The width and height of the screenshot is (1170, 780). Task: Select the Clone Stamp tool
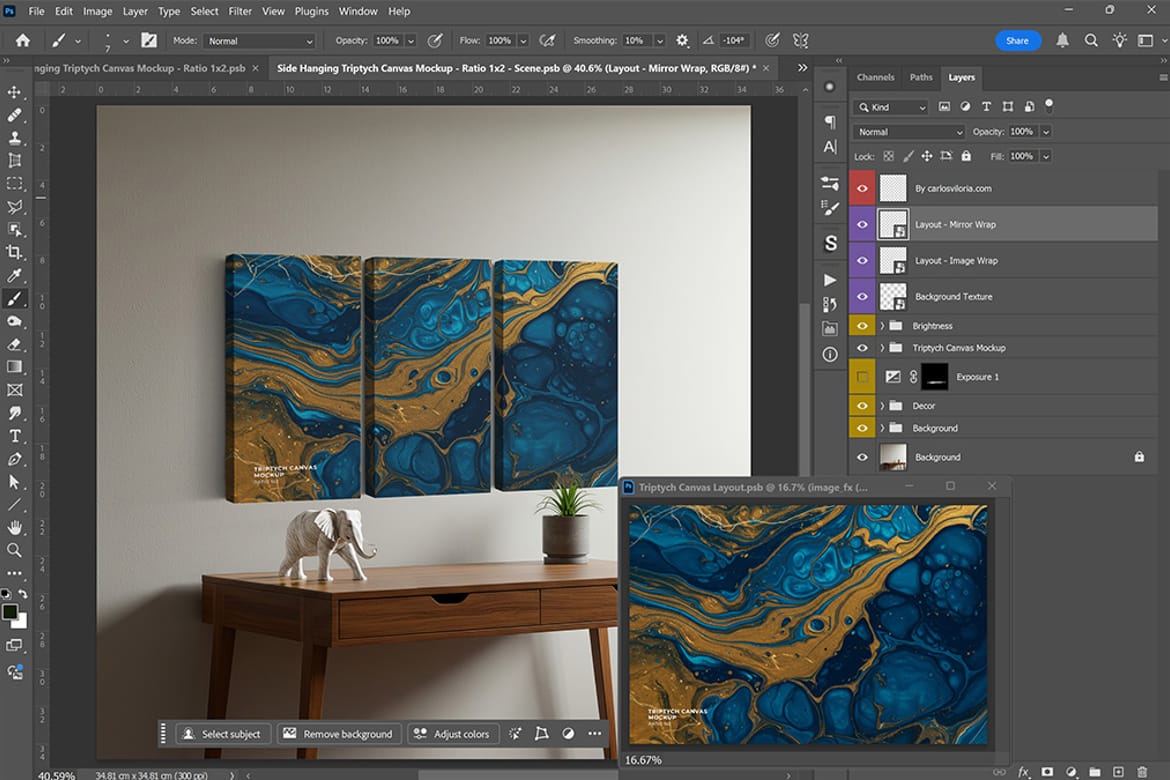[14, 138]
